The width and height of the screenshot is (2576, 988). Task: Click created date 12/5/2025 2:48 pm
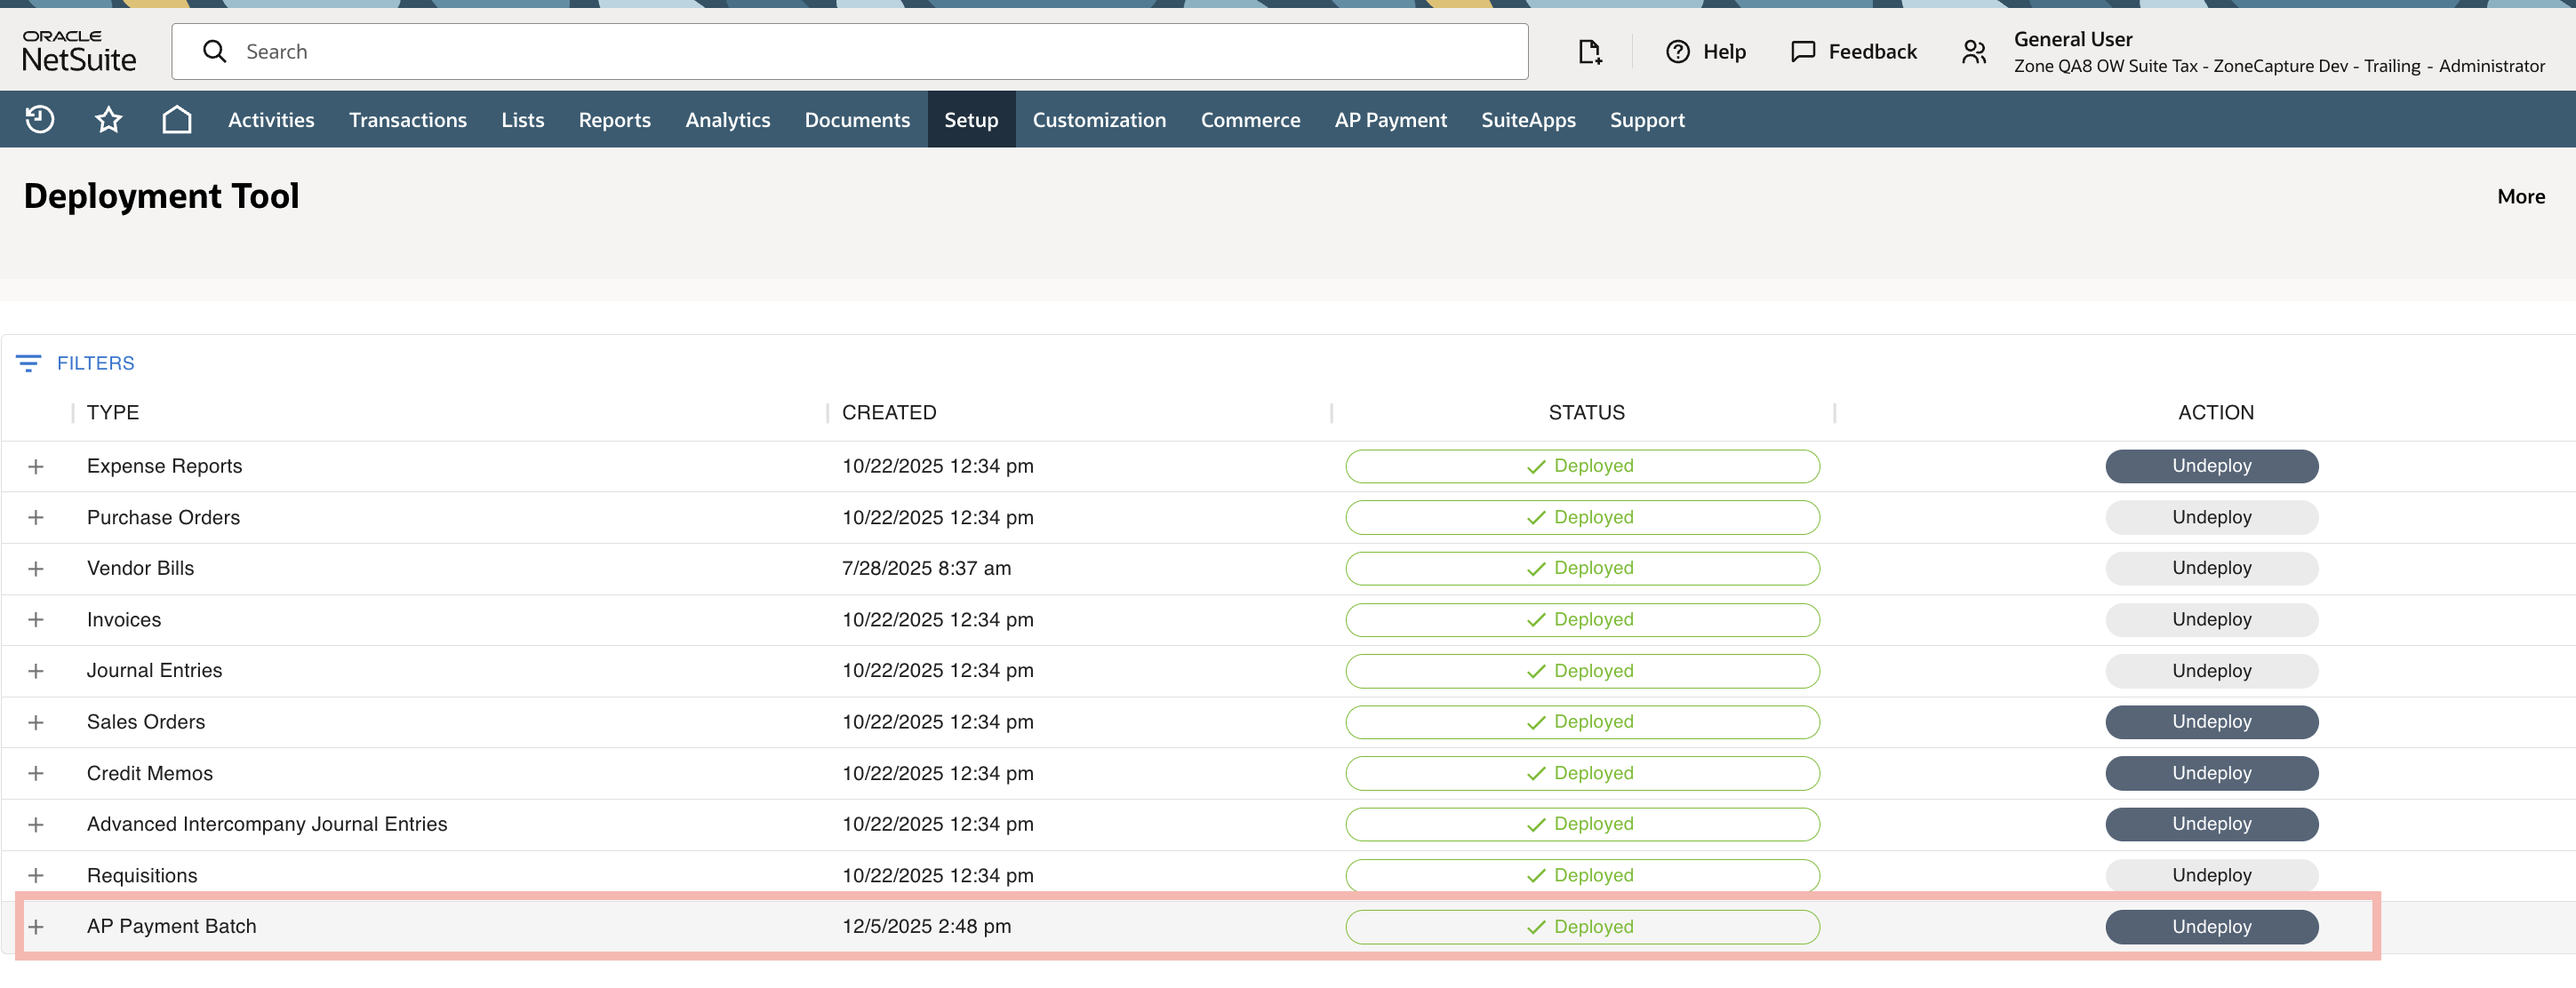[x=926, y=927]
